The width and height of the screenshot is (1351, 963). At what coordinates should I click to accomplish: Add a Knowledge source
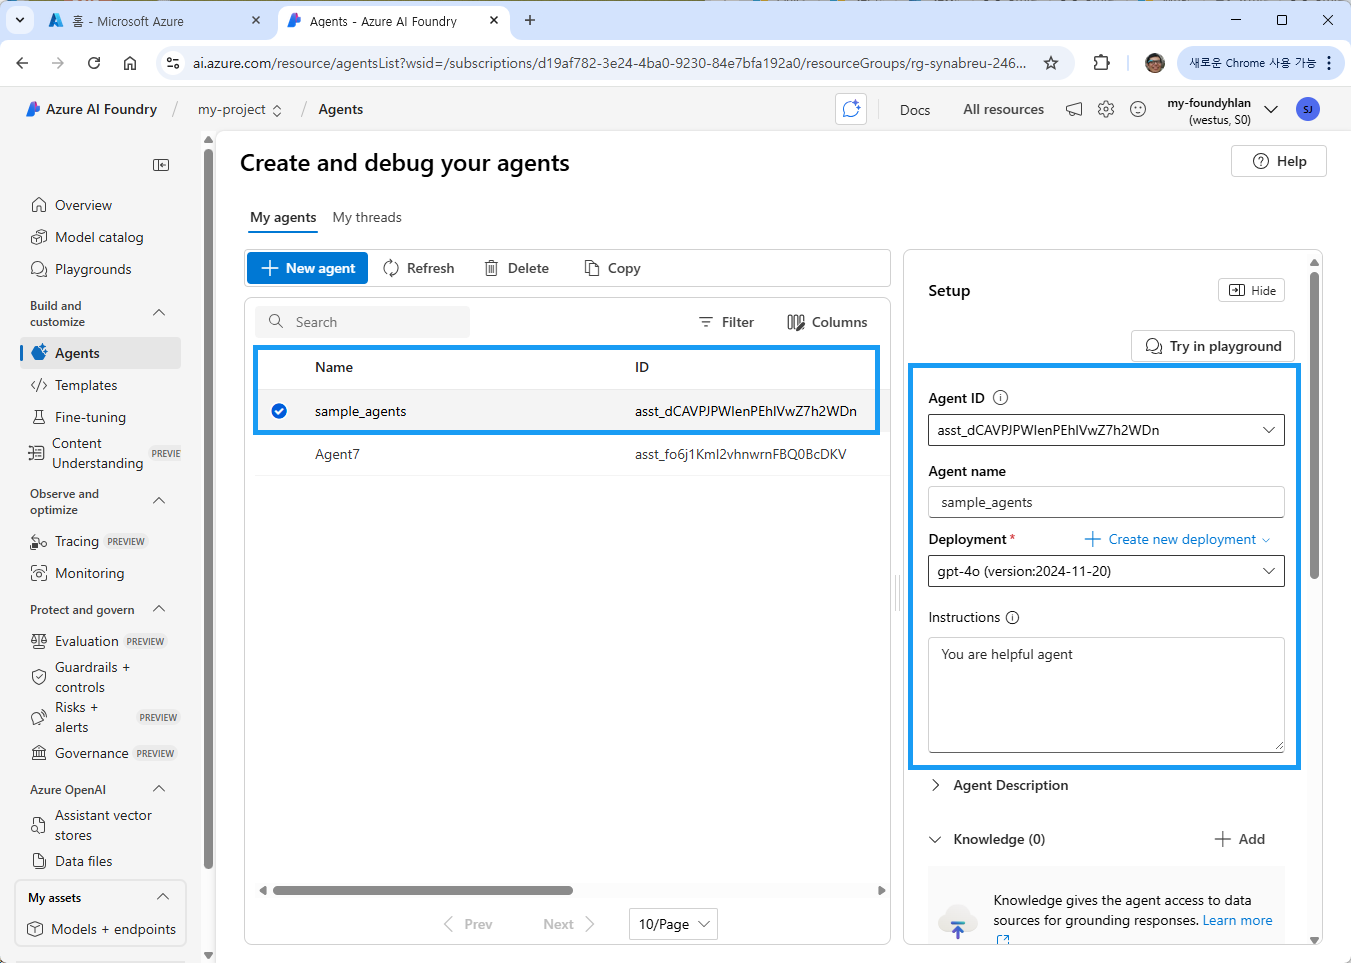tap(1240, 839)
